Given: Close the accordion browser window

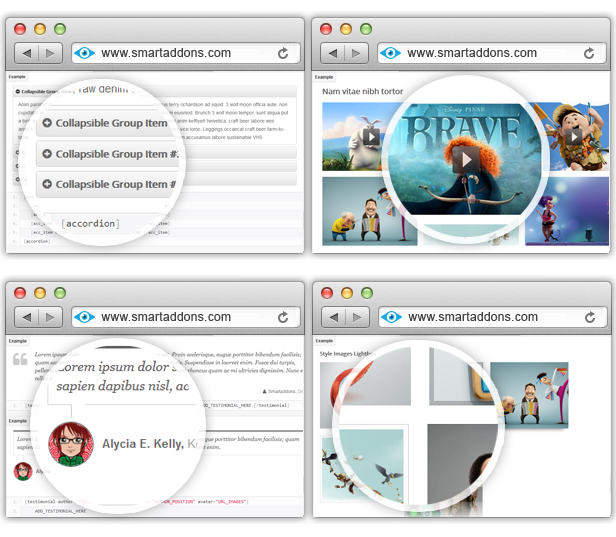Looking at the screenshot, I should pos(20,29).
